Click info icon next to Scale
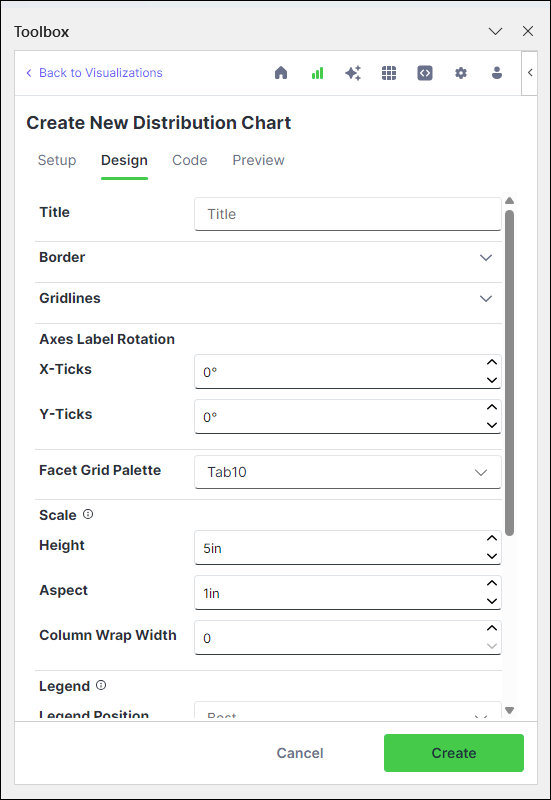The height and width of the screenshot is (800, 551). [88, 514]
